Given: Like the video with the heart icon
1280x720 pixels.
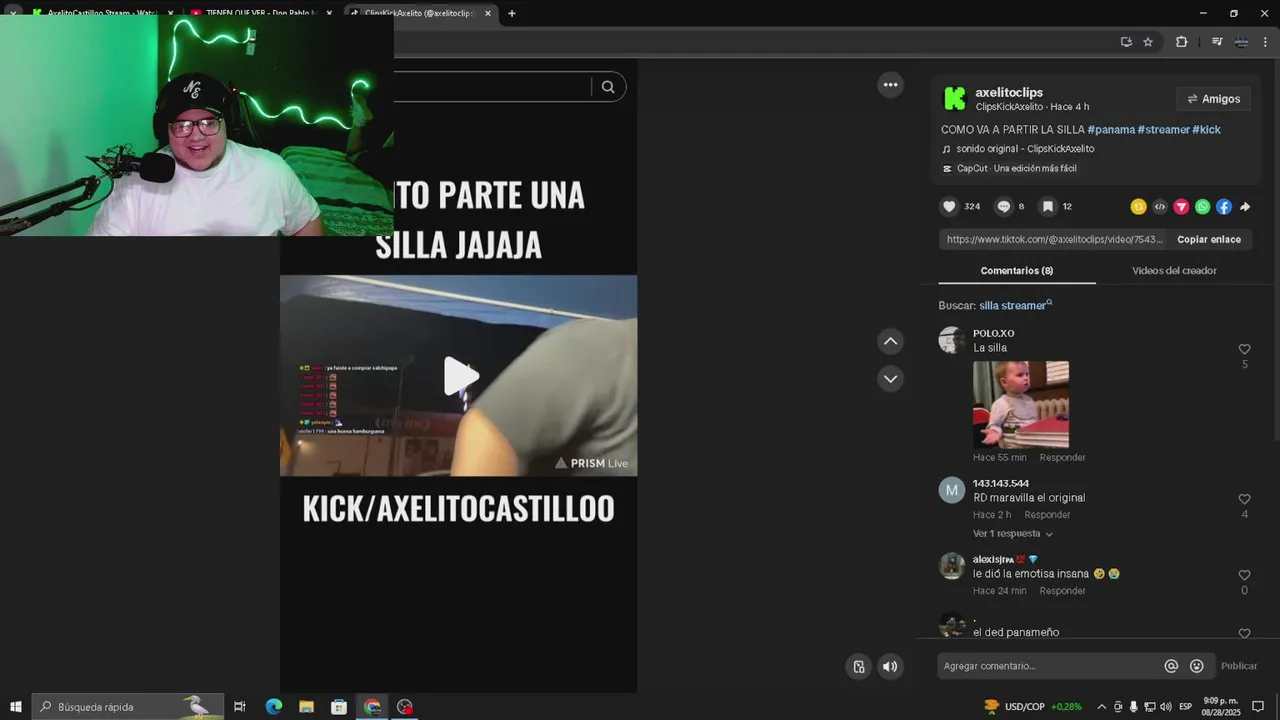Looking at the screenshot, I should point(949,207).
